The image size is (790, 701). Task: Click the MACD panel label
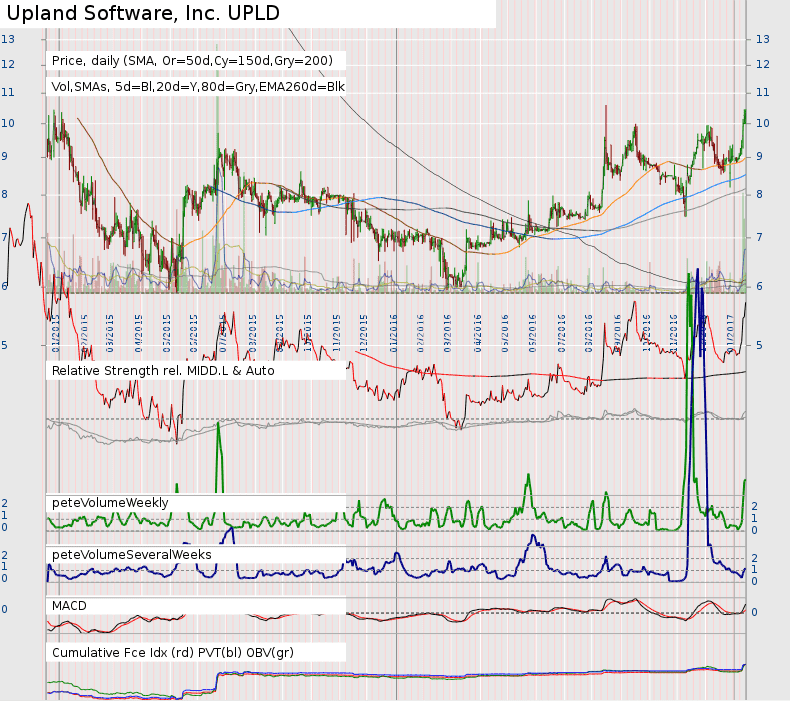tap(69, 606)
